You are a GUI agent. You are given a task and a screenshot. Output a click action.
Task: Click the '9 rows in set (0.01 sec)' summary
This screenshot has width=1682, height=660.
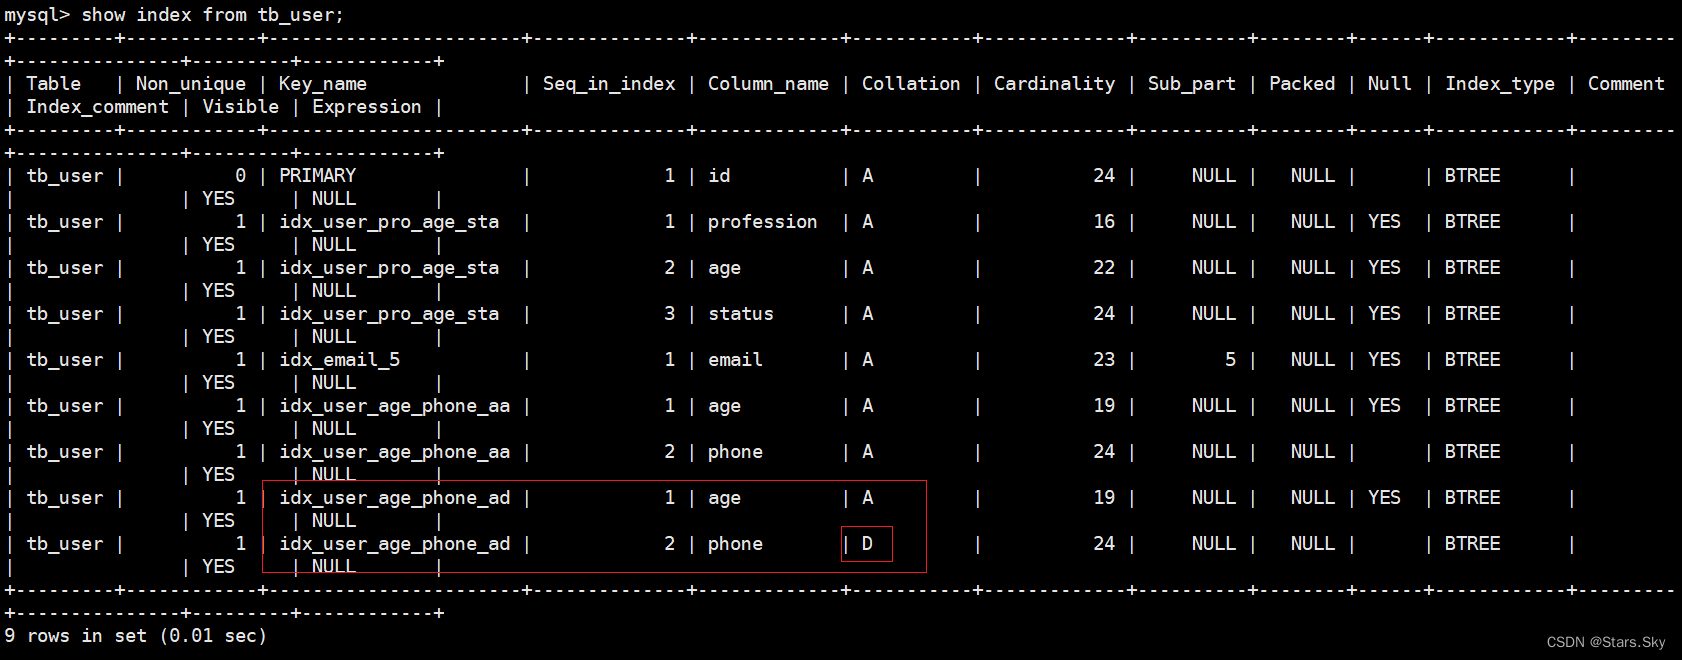tap(136, 636)
